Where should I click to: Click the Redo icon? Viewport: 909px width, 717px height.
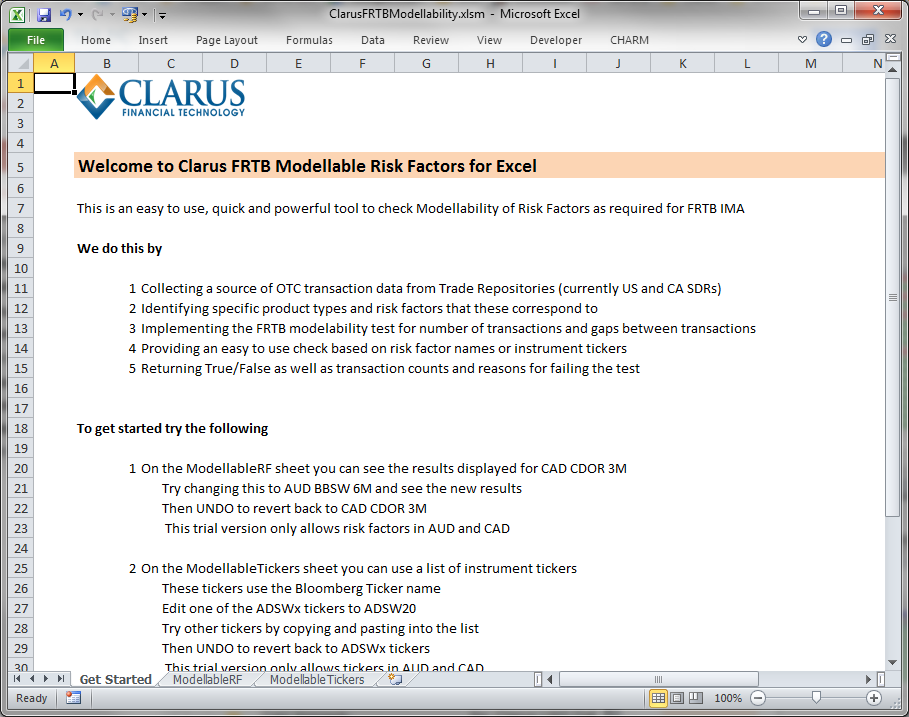point(97,14)
